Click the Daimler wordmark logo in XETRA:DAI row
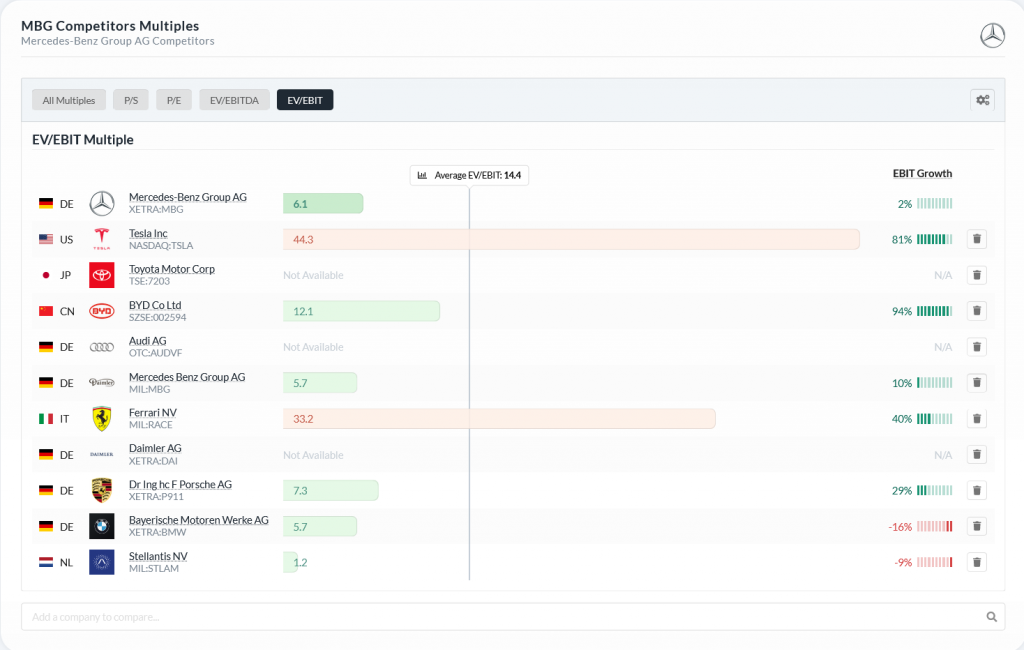 (x=102, y=455)
